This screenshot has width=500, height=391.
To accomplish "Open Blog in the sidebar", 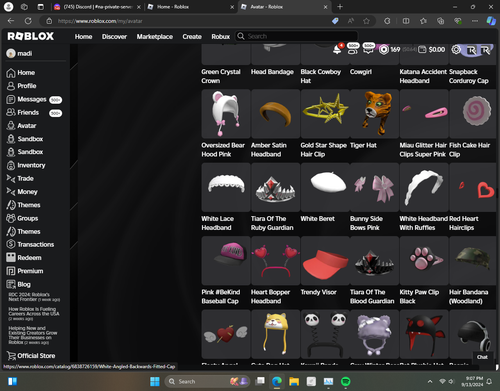I will 18,284.
